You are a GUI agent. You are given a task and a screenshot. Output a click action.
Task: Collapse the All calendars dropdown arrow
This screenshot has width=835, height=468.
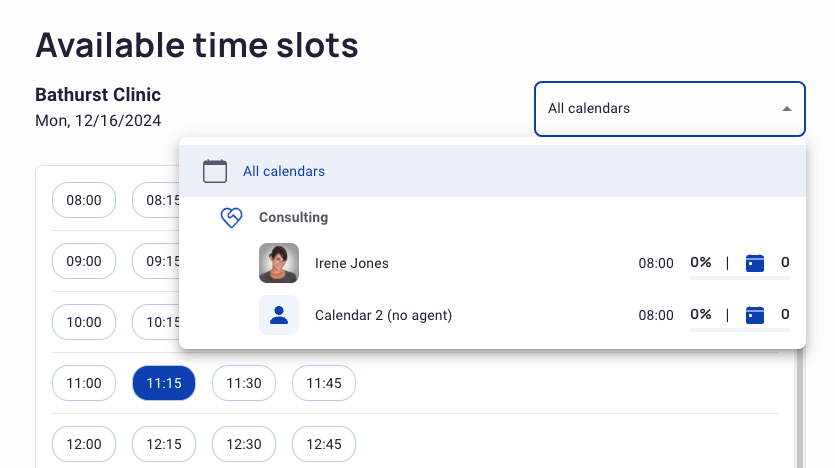[x=787, y=109]
